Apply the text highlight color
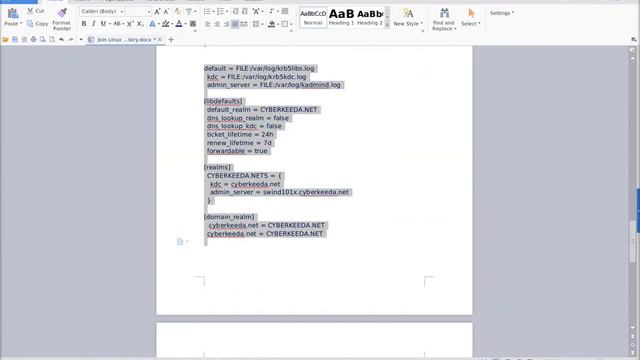Screen dimensions: 640x360 (165, 24)
